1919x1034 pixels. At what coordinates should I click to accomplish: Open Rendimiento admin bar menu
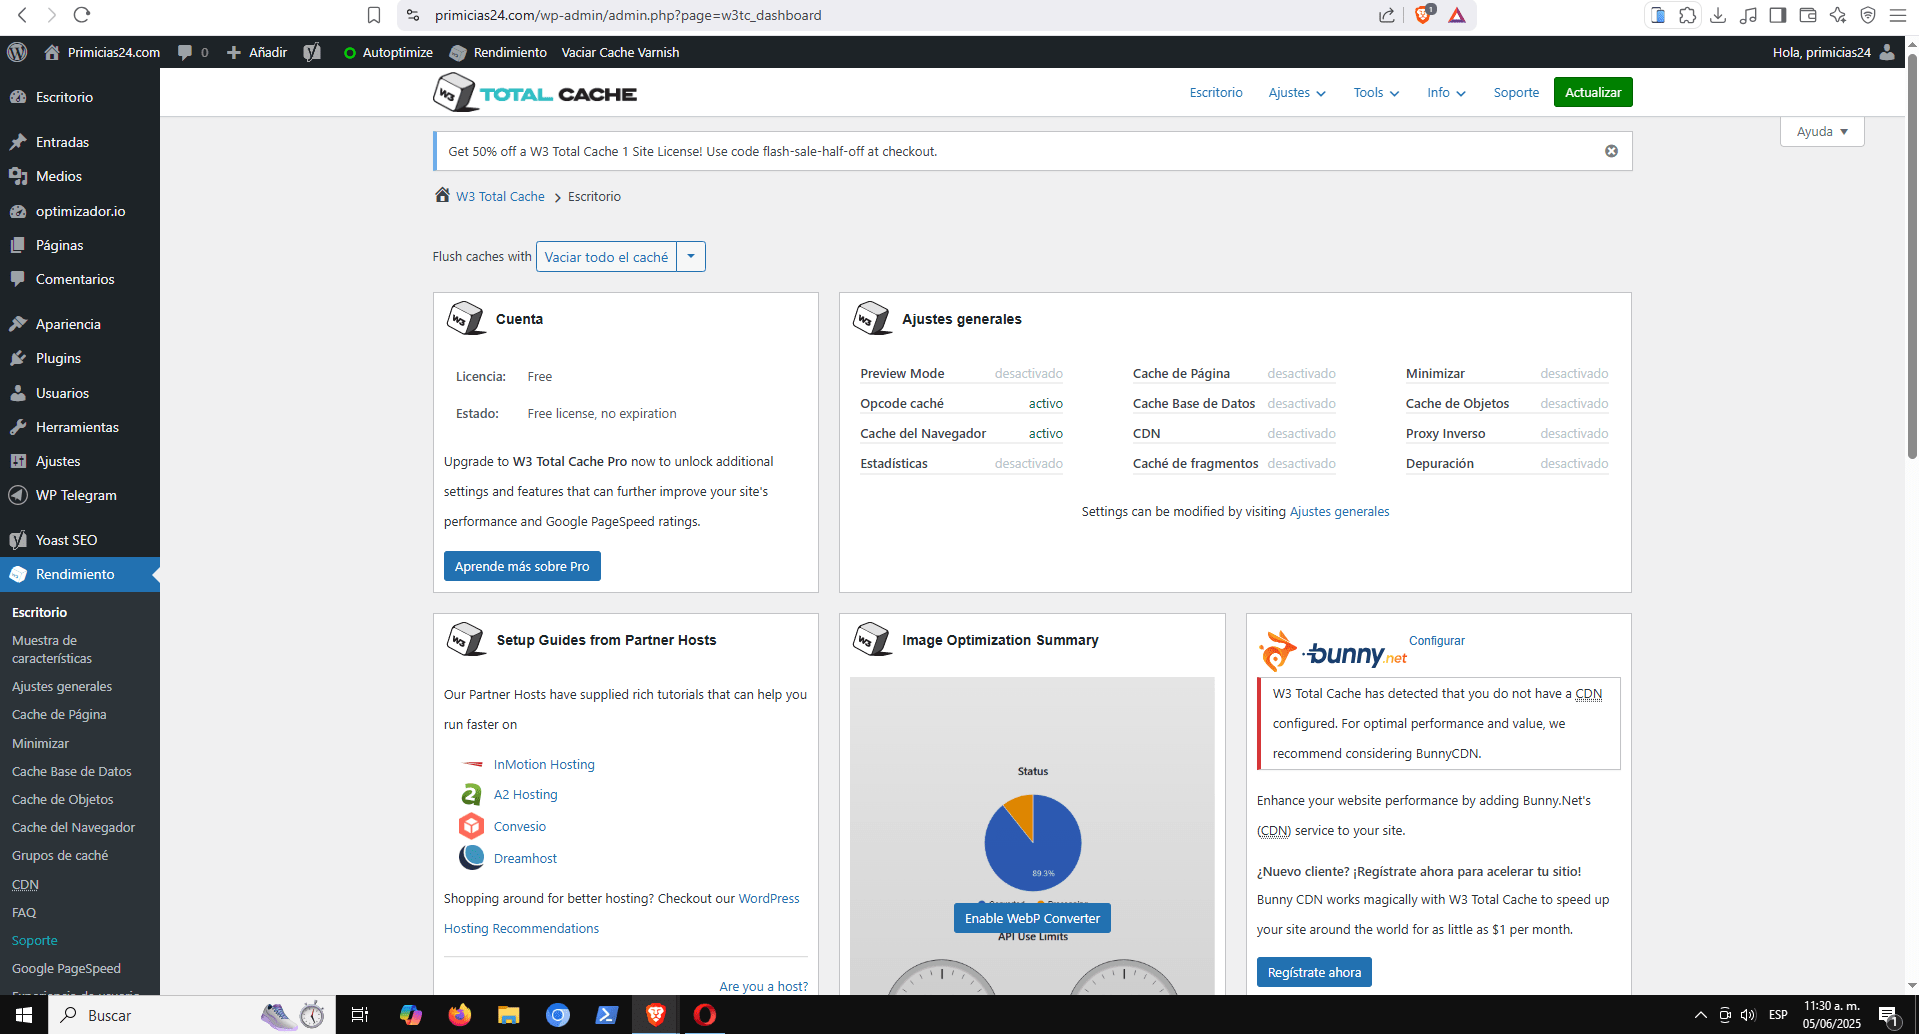(498, 52)
